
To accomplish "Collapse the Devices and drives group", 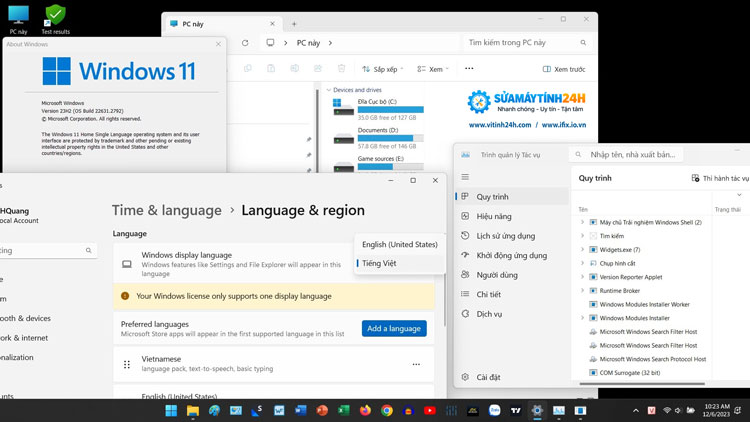I will click(329, 90).
